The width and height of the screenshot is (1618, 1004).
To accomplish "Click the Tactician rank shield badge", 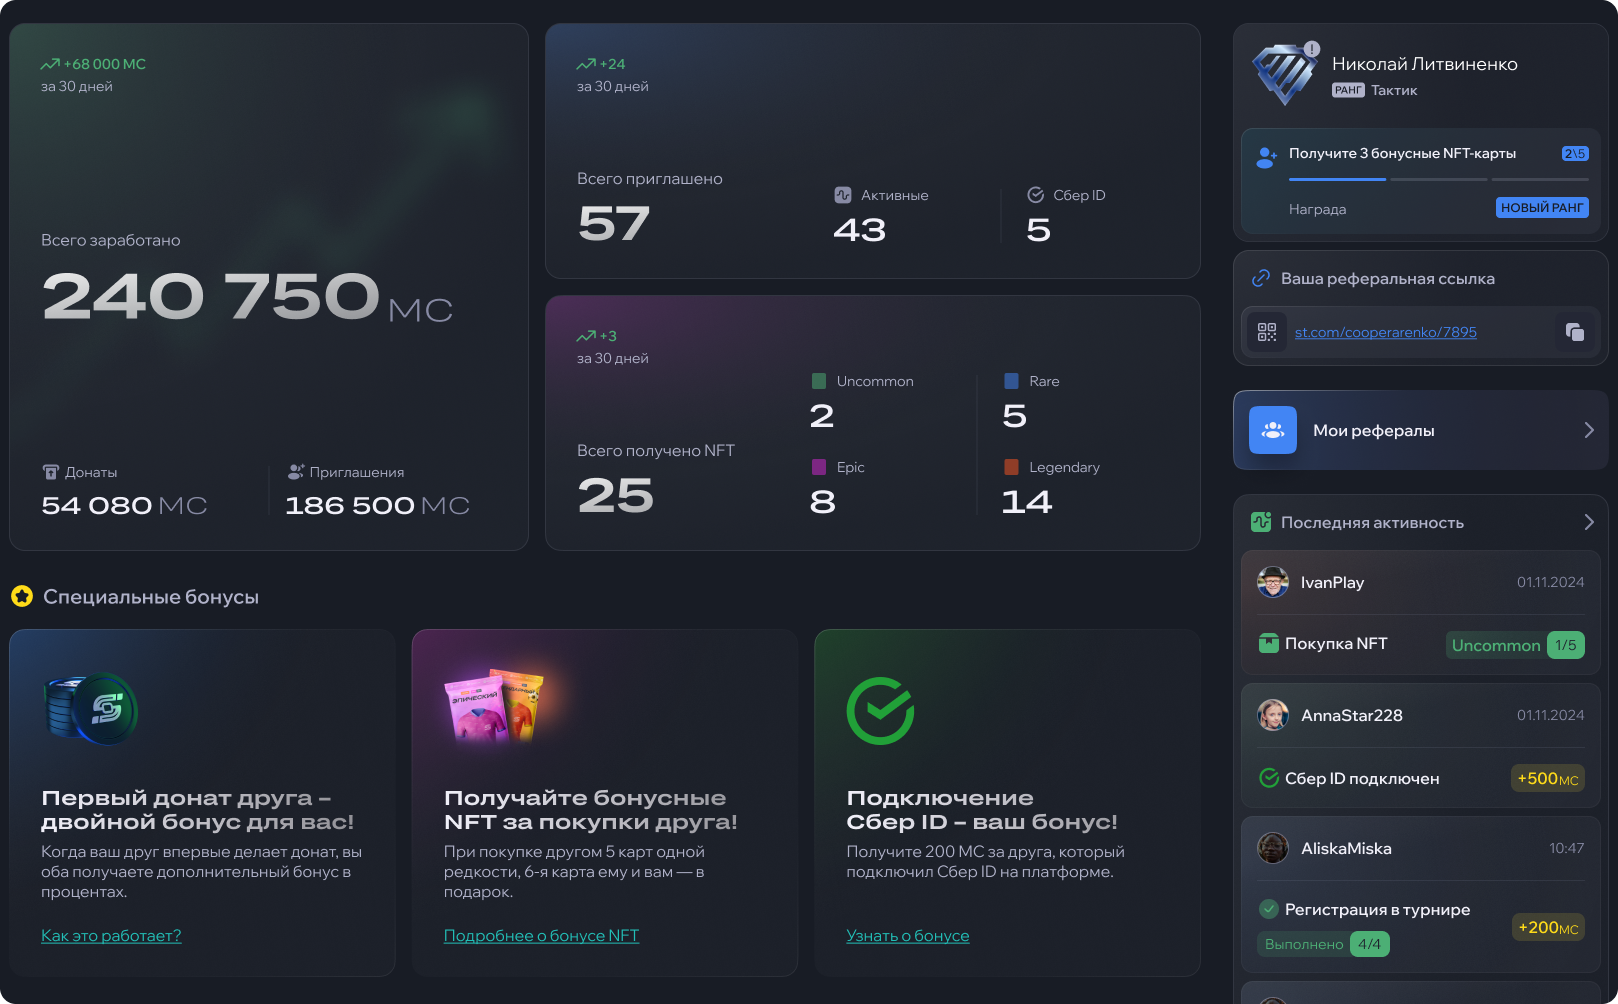I will 1285,74.
